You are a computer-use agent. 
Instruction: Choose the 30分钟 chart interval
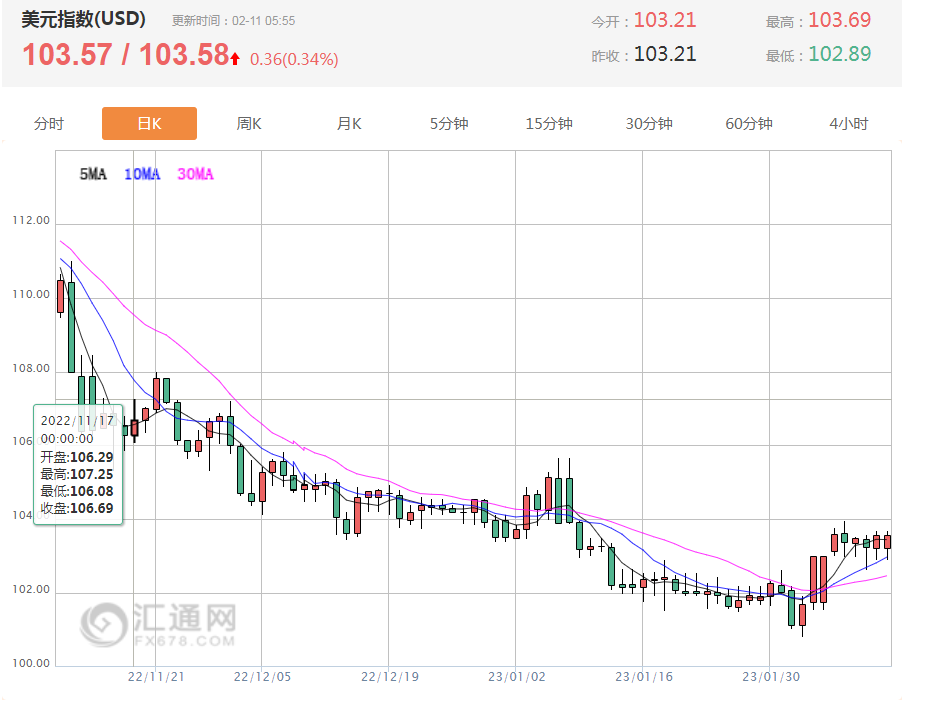pyautogui.click(x=649, y=124)
